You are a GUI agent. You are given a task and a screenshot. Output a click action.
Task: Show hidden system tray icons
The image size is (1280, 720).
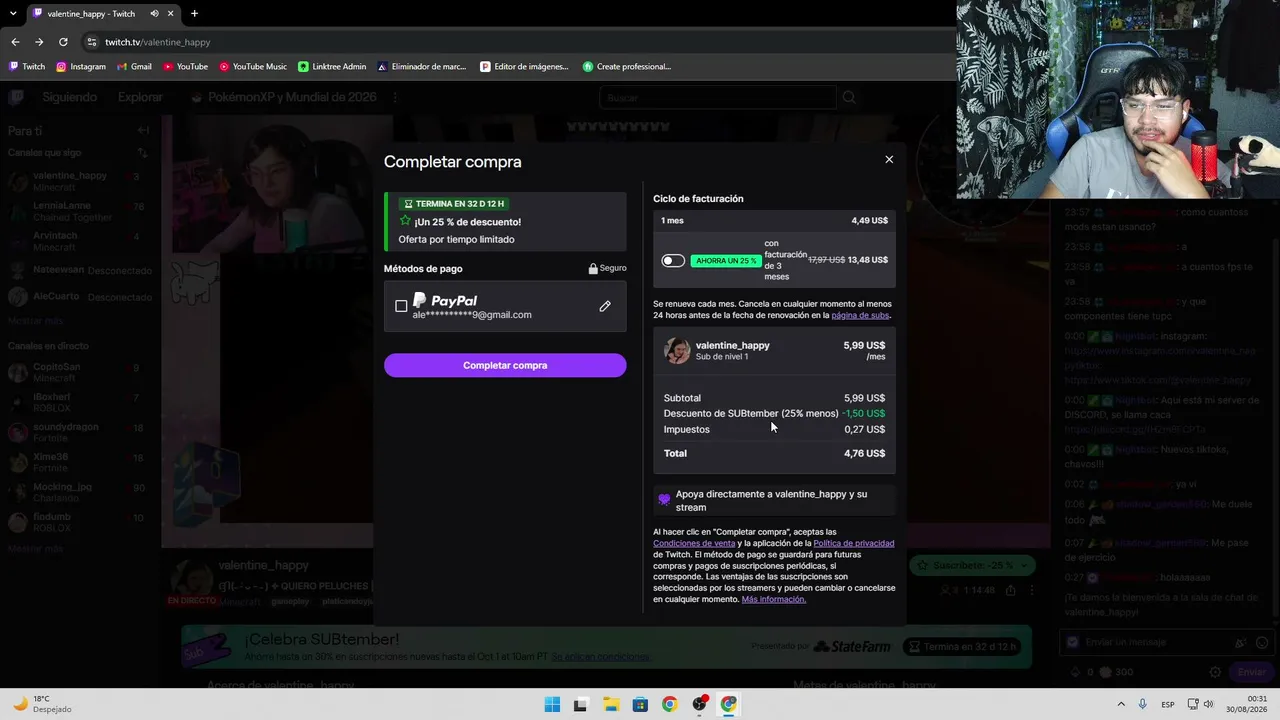pos(1121,704)
